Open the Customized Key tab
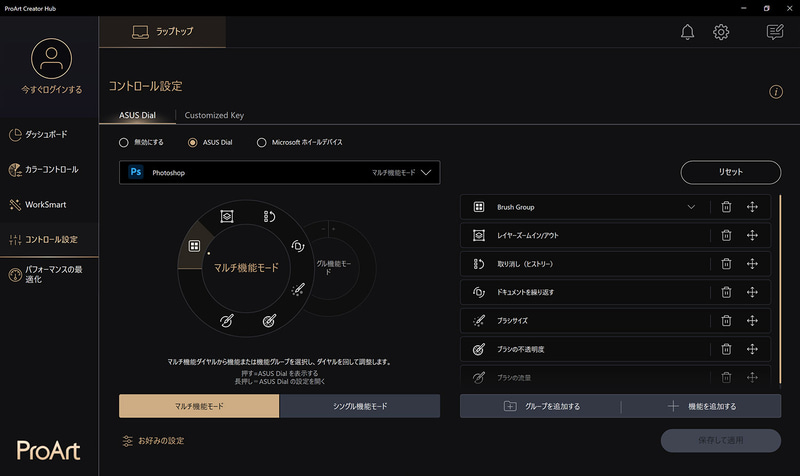The height and width of the screenshot is (476, 800). pyautogui.click(x=214, y=115)
